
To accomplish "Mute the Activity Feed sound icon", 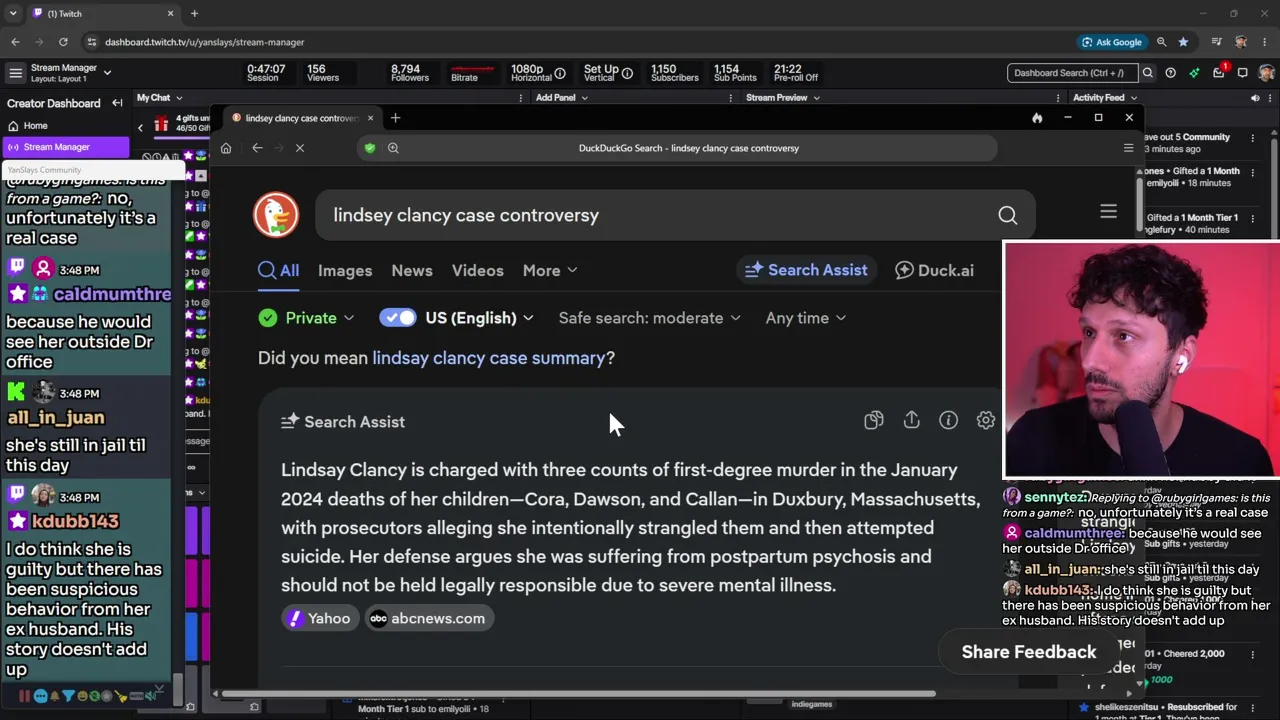I will point(1255,98).
